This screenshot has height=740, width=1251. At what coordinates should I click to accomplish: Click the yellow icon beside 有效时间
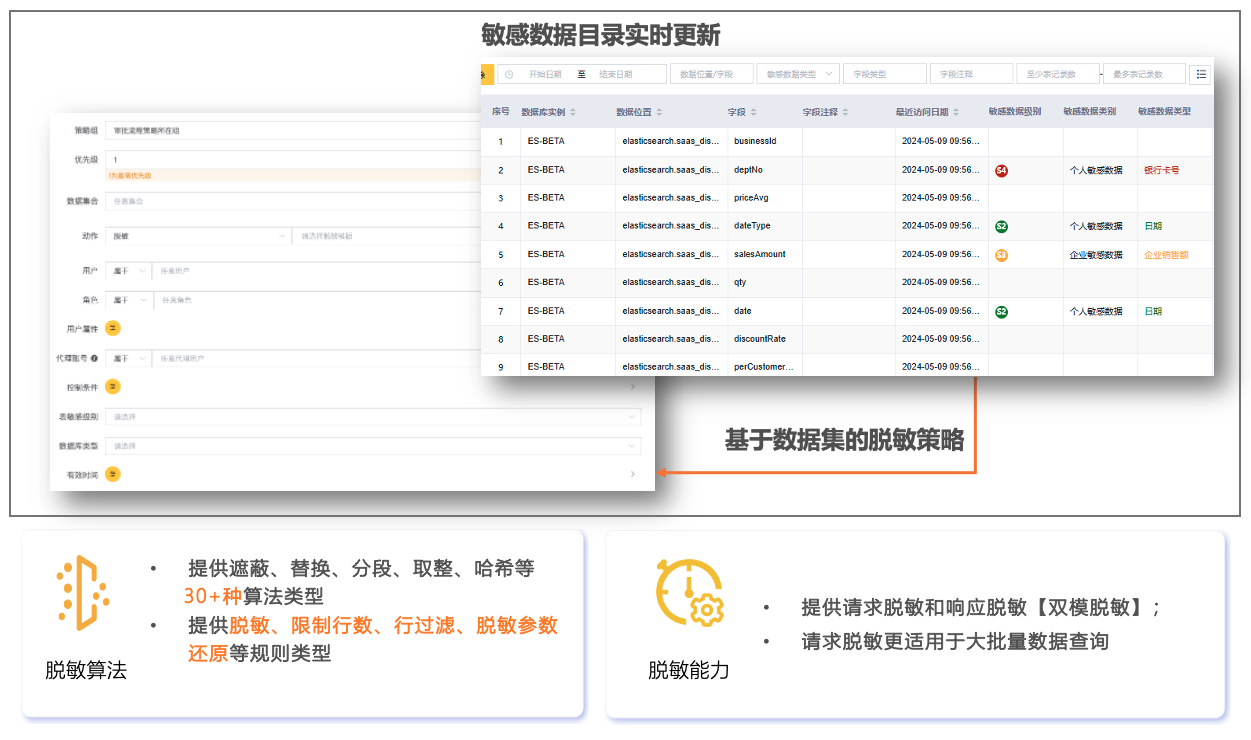tap(113, 474)
